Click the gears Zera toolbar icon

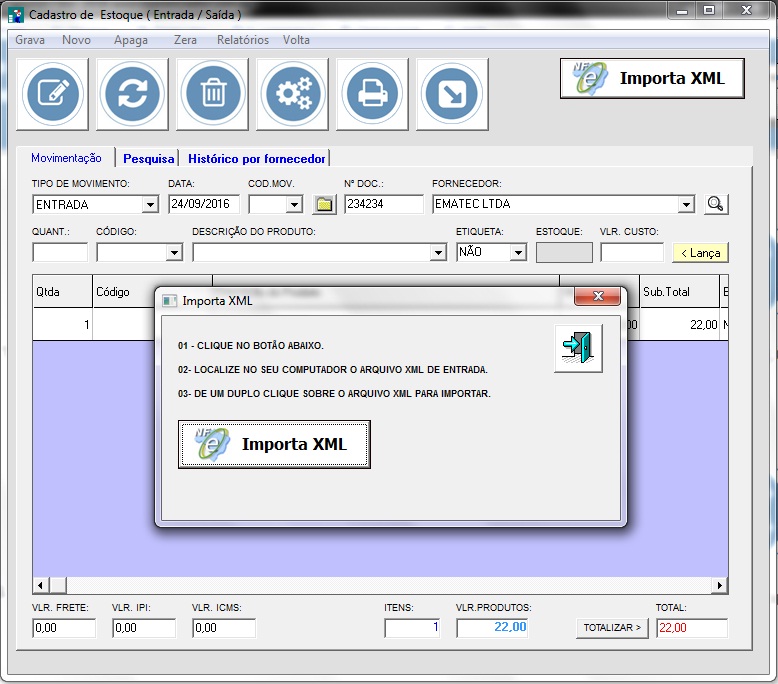293,94
